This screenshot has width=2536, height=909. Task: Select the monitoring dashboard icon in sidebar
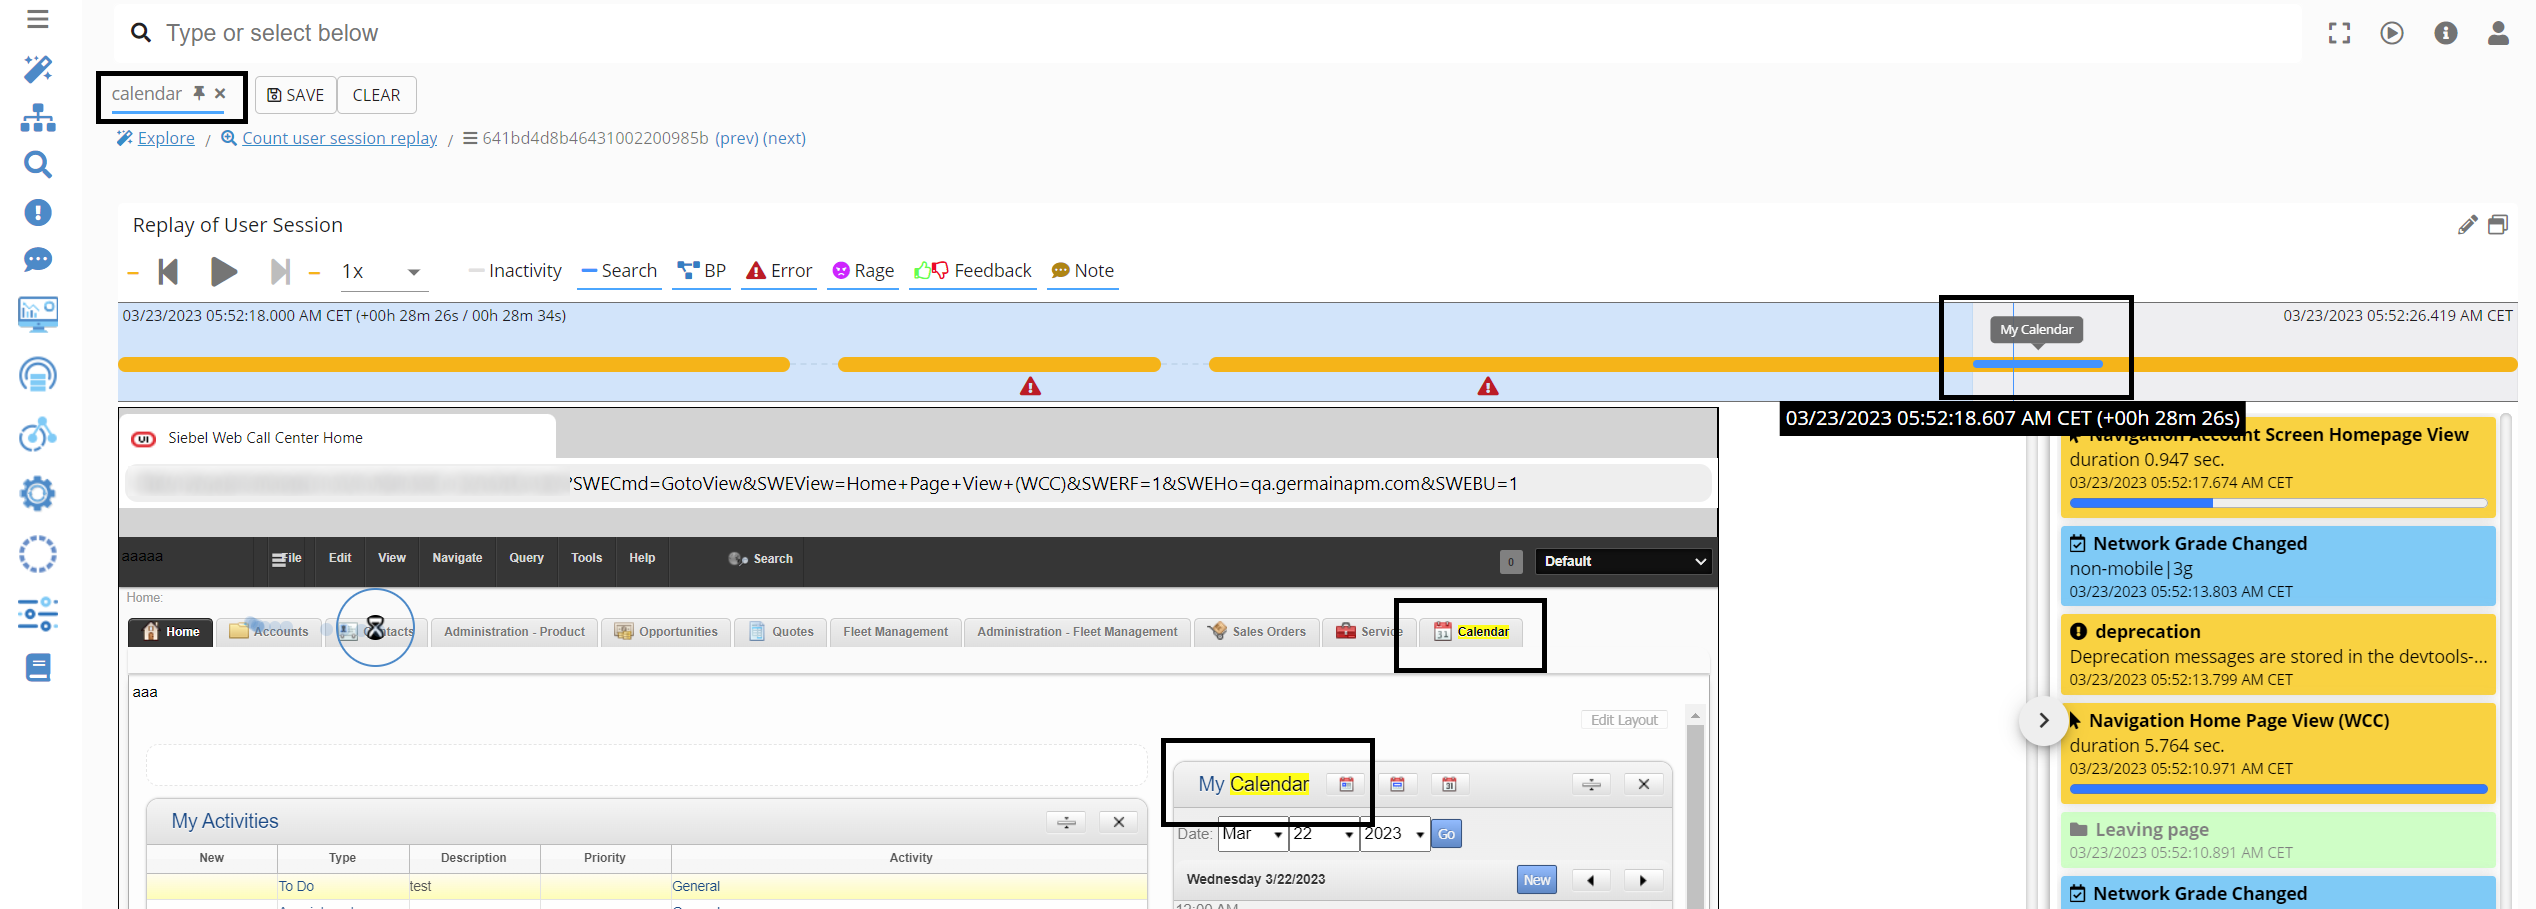[37, 314]
